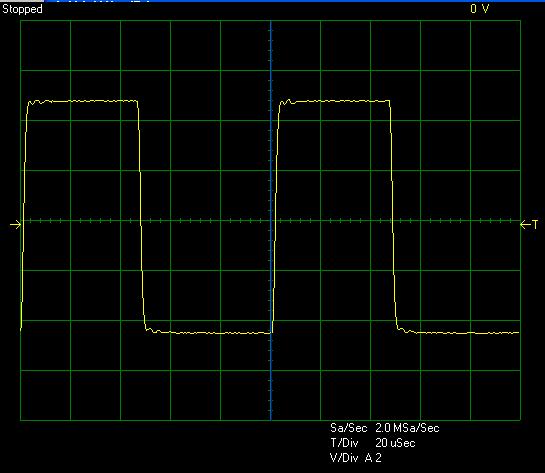Click the 0 V trigger voltage readout
The width and height of the screenshot is (545, 473).
coord(480,9)
